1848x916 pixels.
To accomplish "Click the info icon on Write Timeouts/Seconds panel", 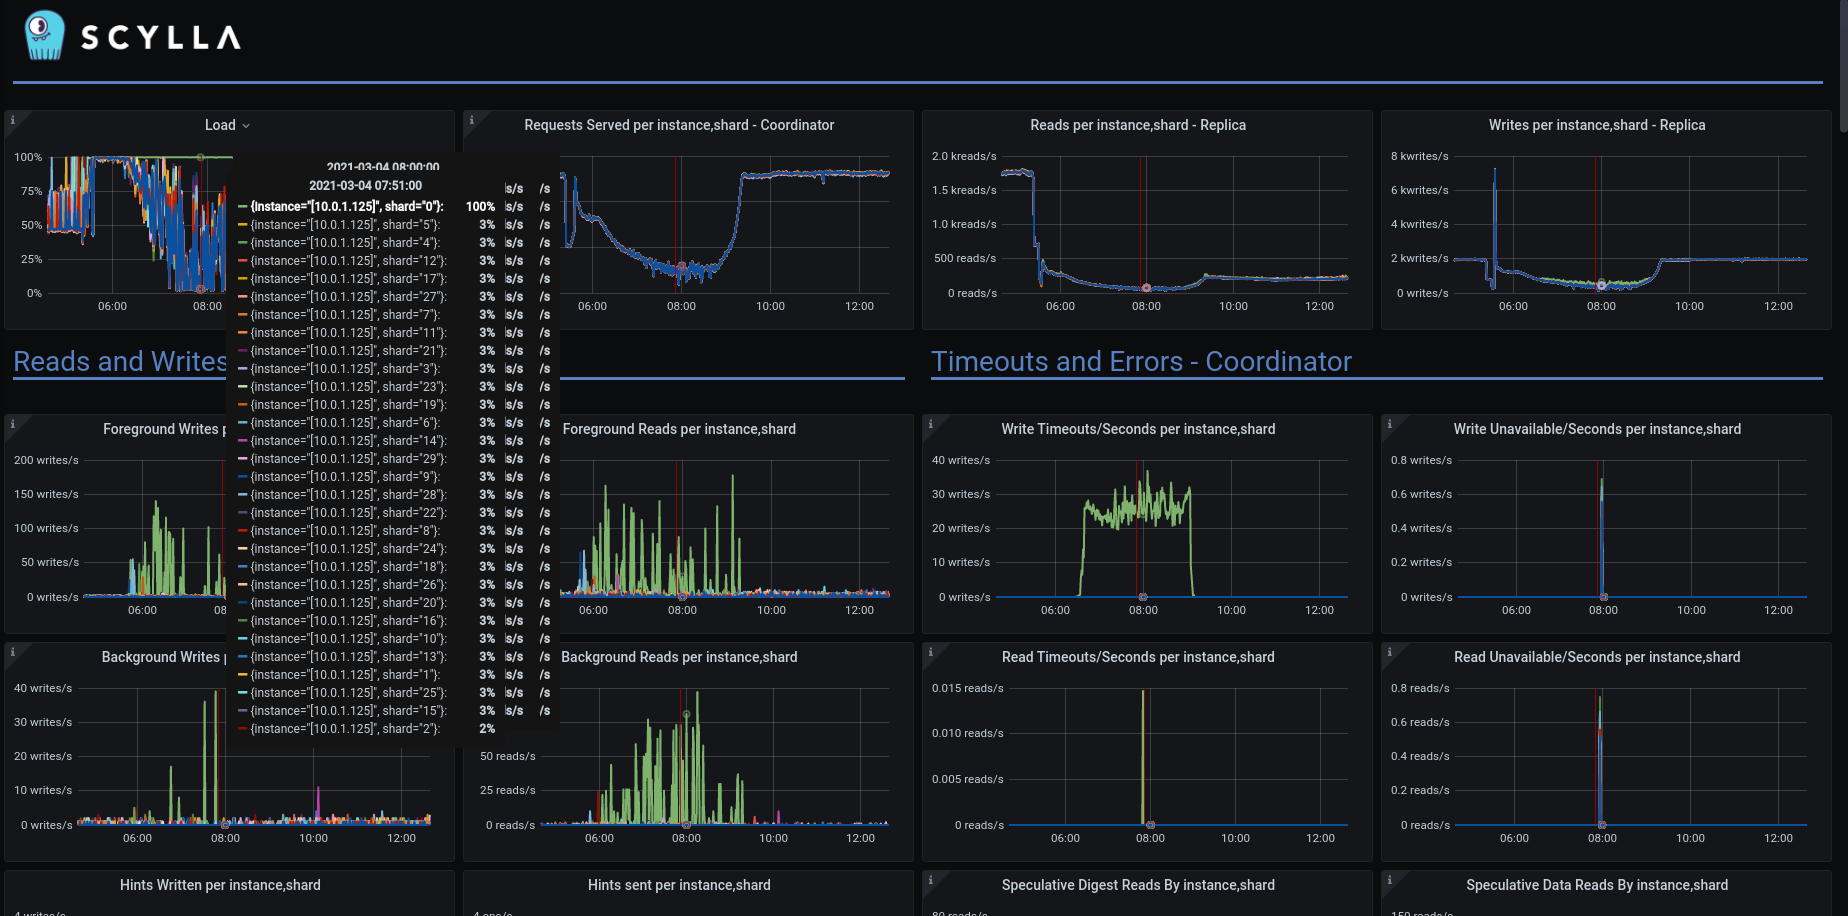I will pyautogui.click(x=931, y=423).
